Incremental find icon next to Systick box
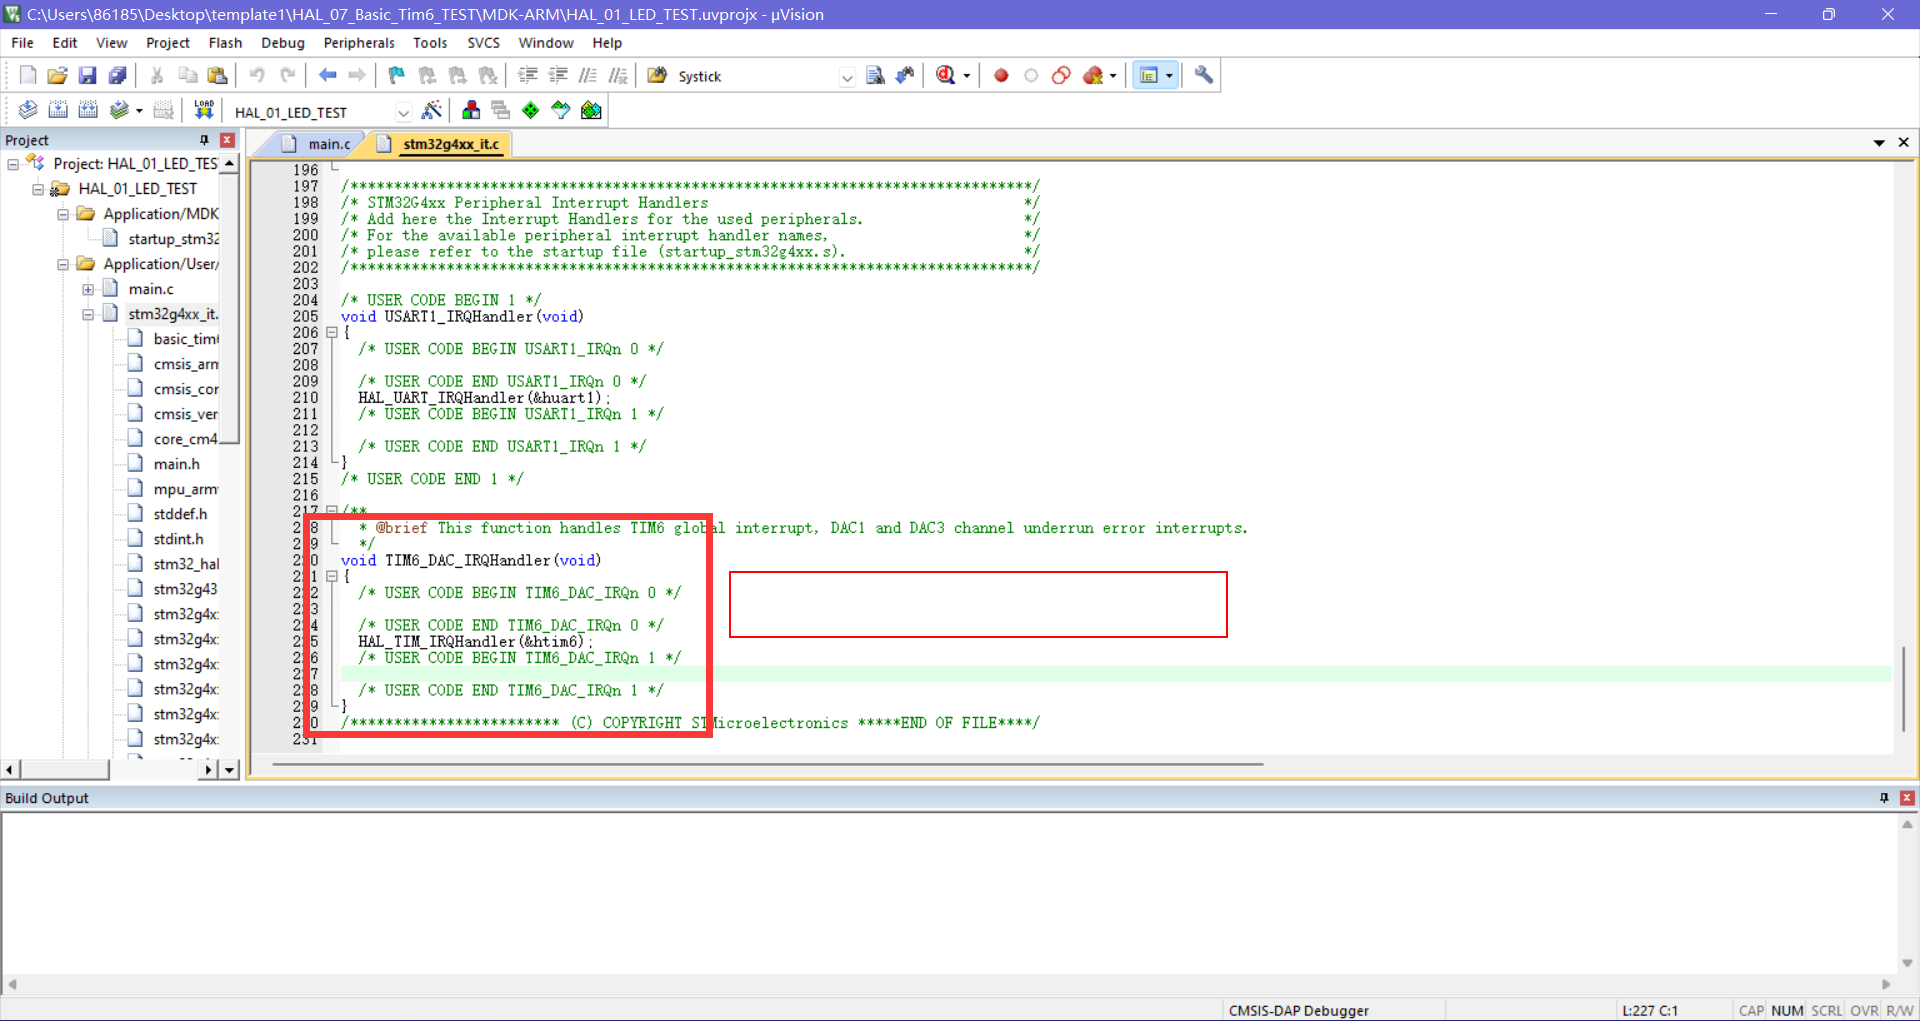1920x1021 pixels. 905,76
